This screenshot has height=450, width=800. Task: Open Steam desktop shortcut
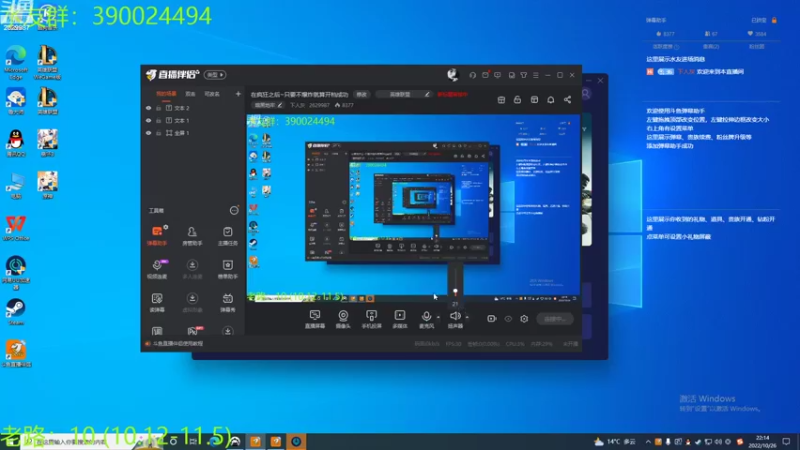(x=16, y=312)
